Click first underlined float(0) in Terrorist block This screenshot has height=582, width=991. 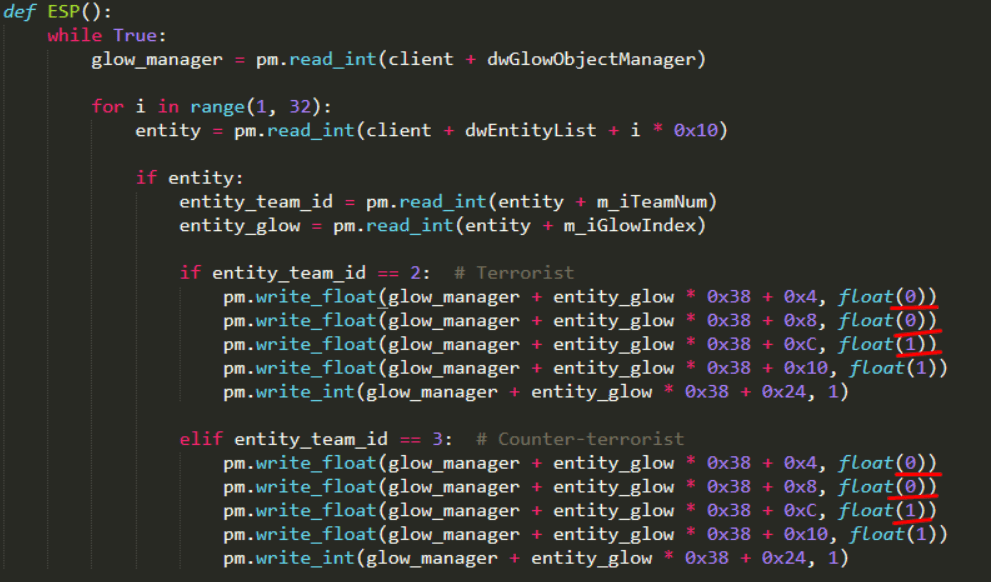(887, 296)
